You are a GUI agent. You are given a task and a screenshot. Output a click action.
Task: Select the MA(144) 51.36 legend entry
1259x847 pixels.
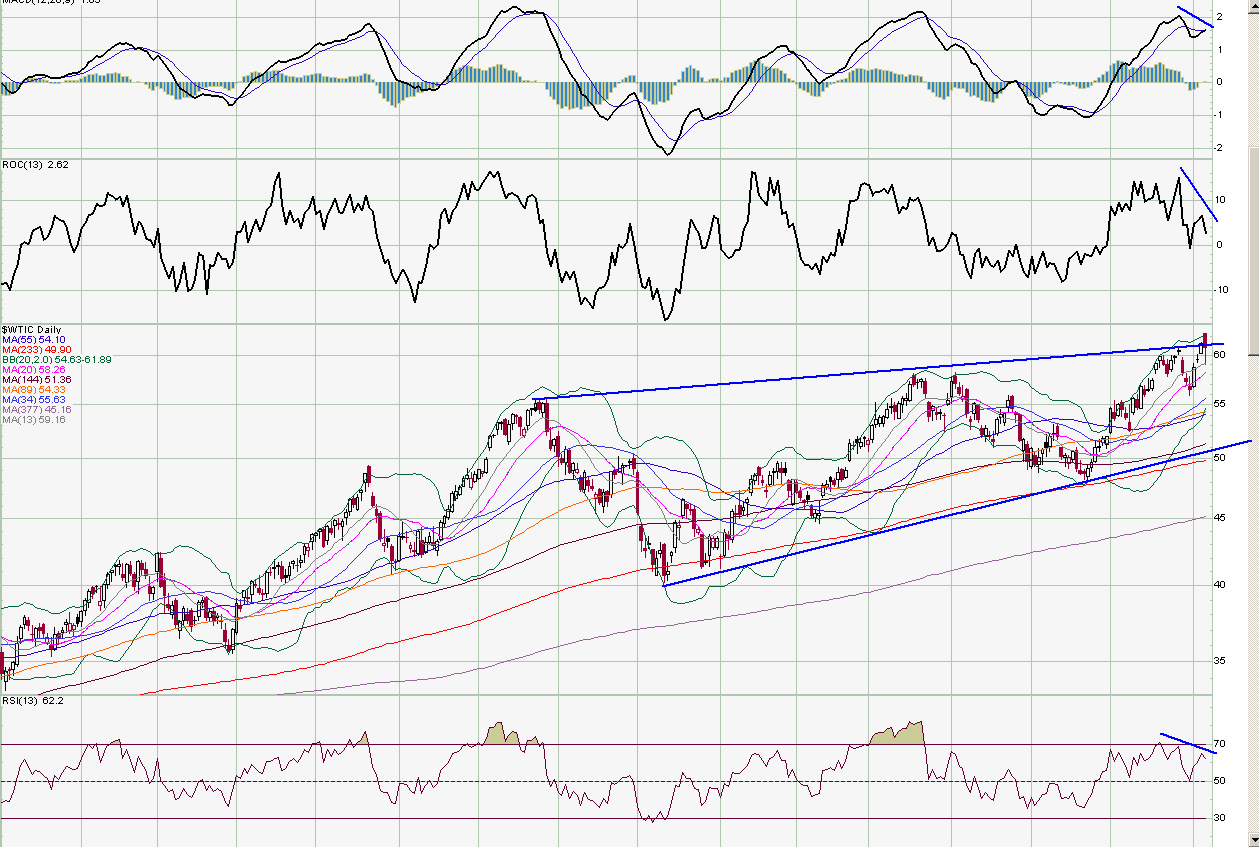pos(37,379)
